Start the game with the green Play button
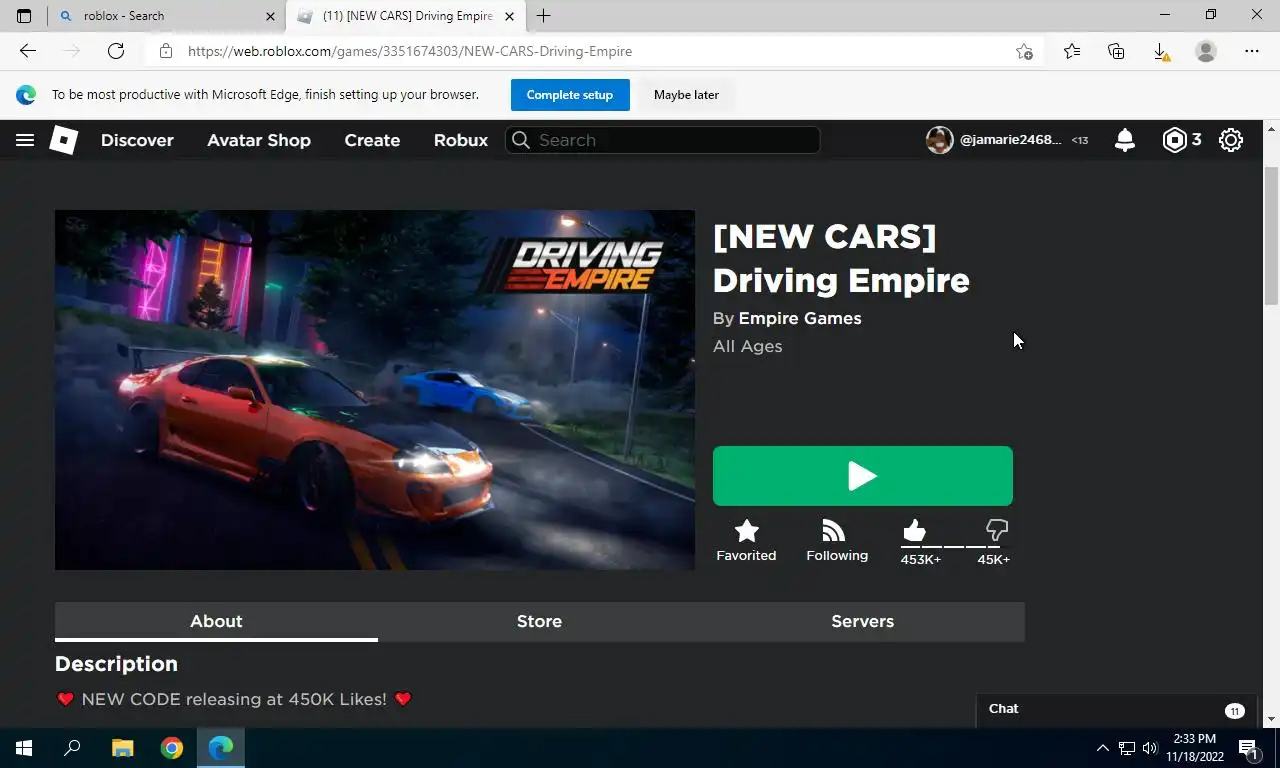This screenshot has height=768, width=1280. [863, 476]
